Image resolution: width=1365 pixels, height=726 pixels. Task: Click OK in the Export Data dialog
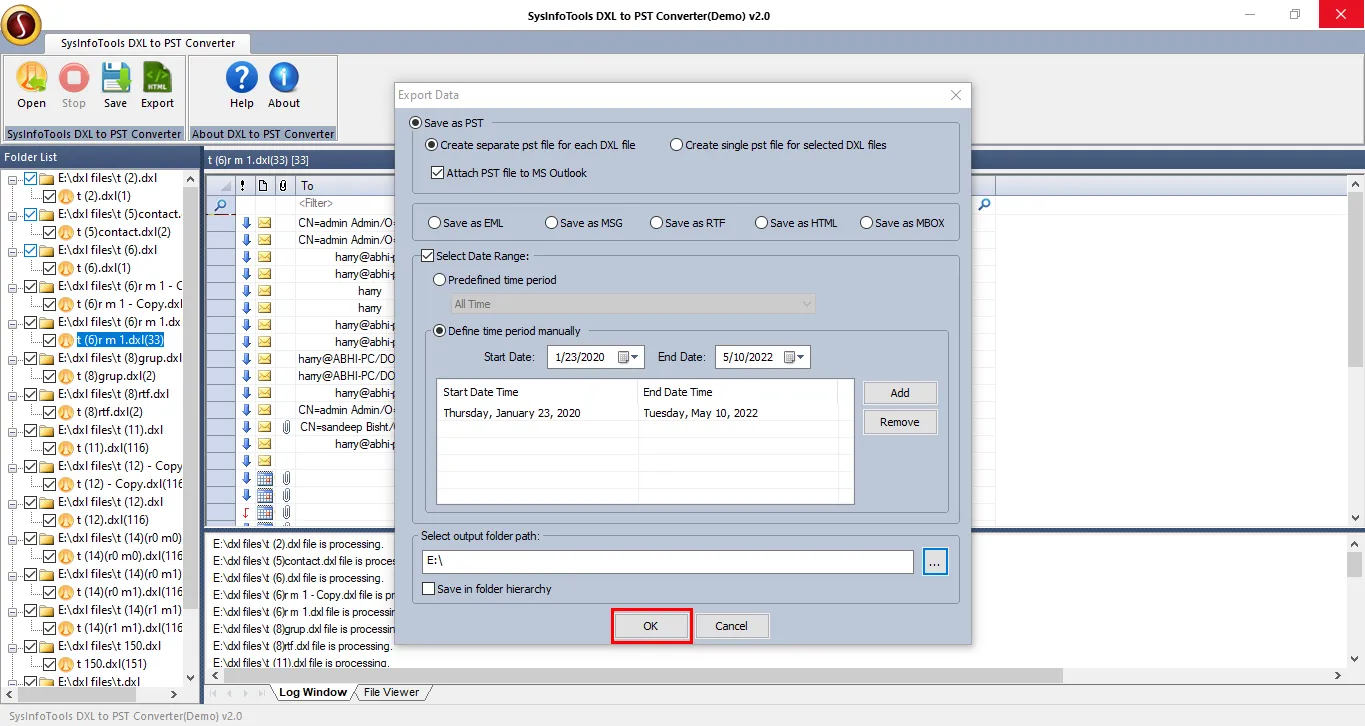tap(651, 626)
